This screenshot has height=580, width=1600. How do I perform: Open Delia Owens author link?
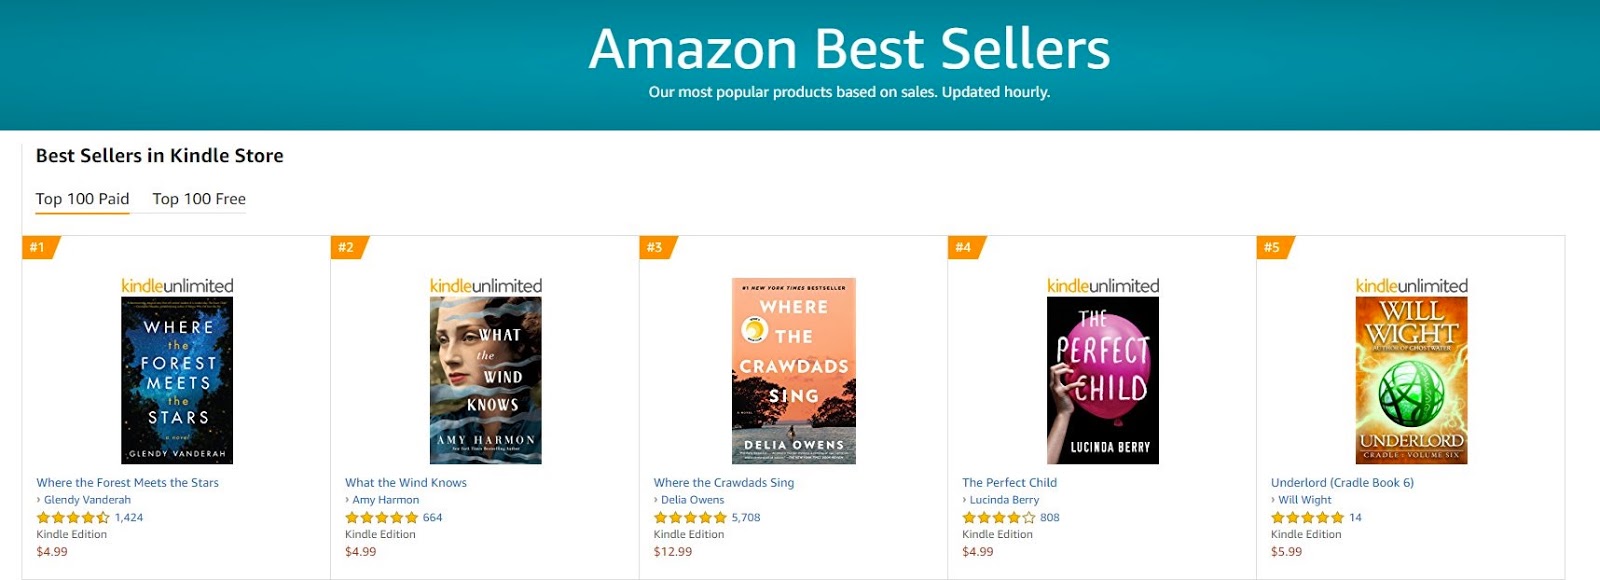[692, 500]
